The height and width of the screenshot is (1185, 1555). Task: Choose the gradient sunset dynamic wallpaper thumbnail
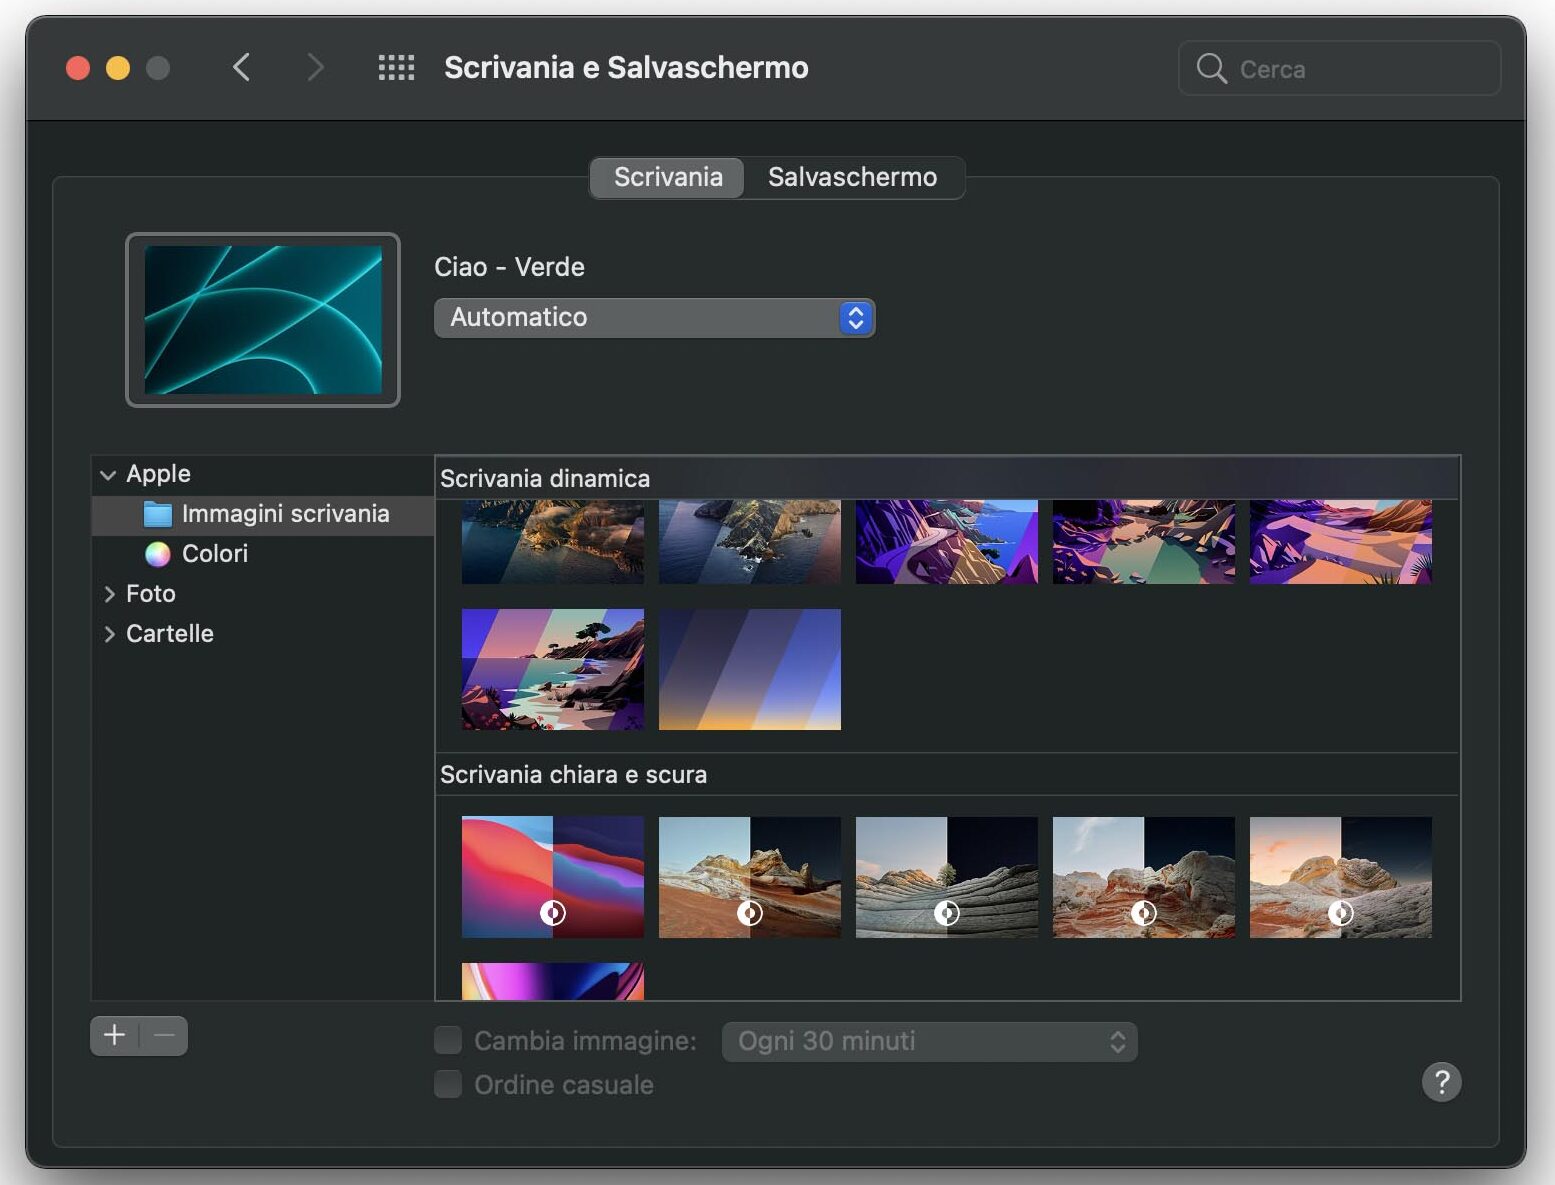[x=749, y=669]
